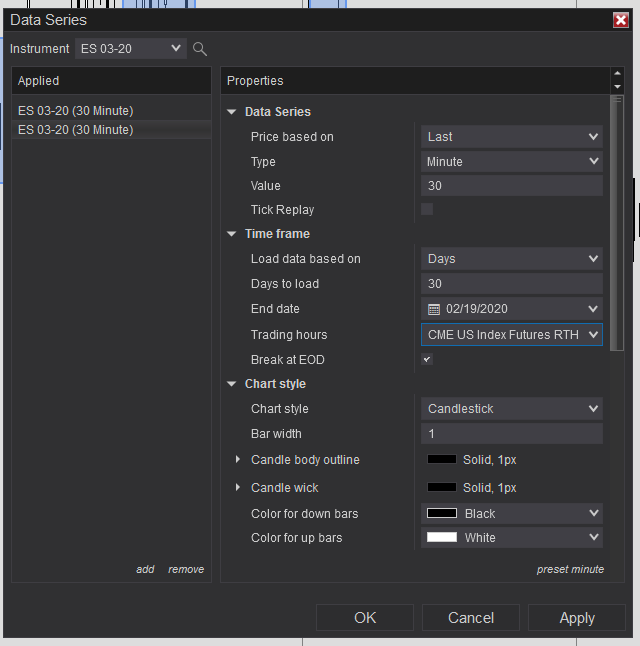Open the Trading hours dropdown
Viewport: 640px width, 646px height.
[511, 335]
